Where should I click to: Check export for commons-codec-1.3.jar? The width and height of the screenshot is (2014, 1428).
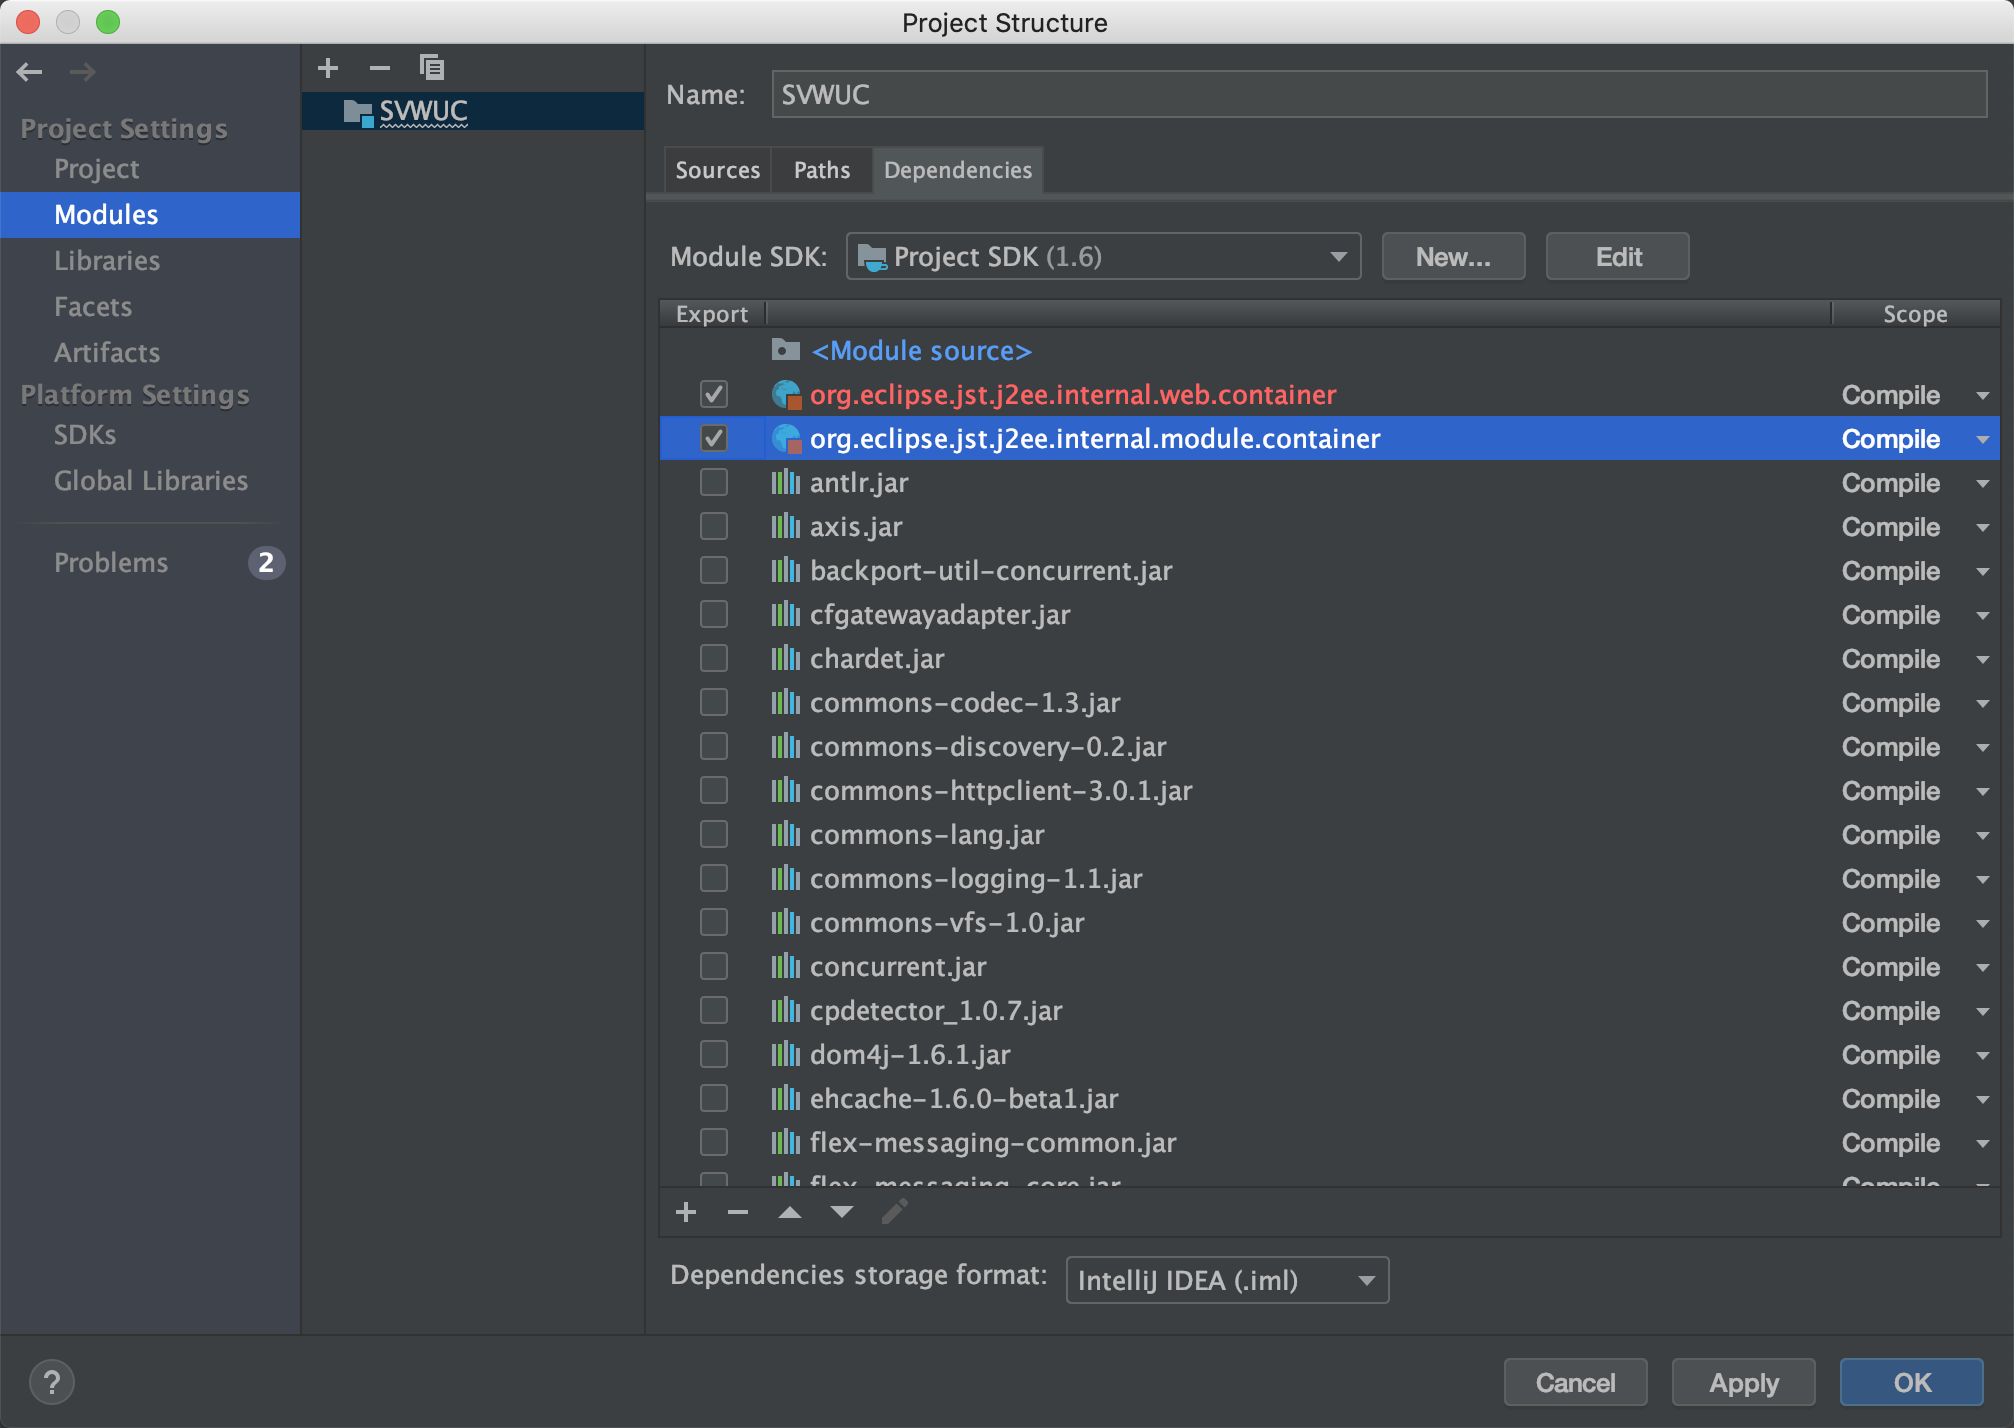coord(714,703)
